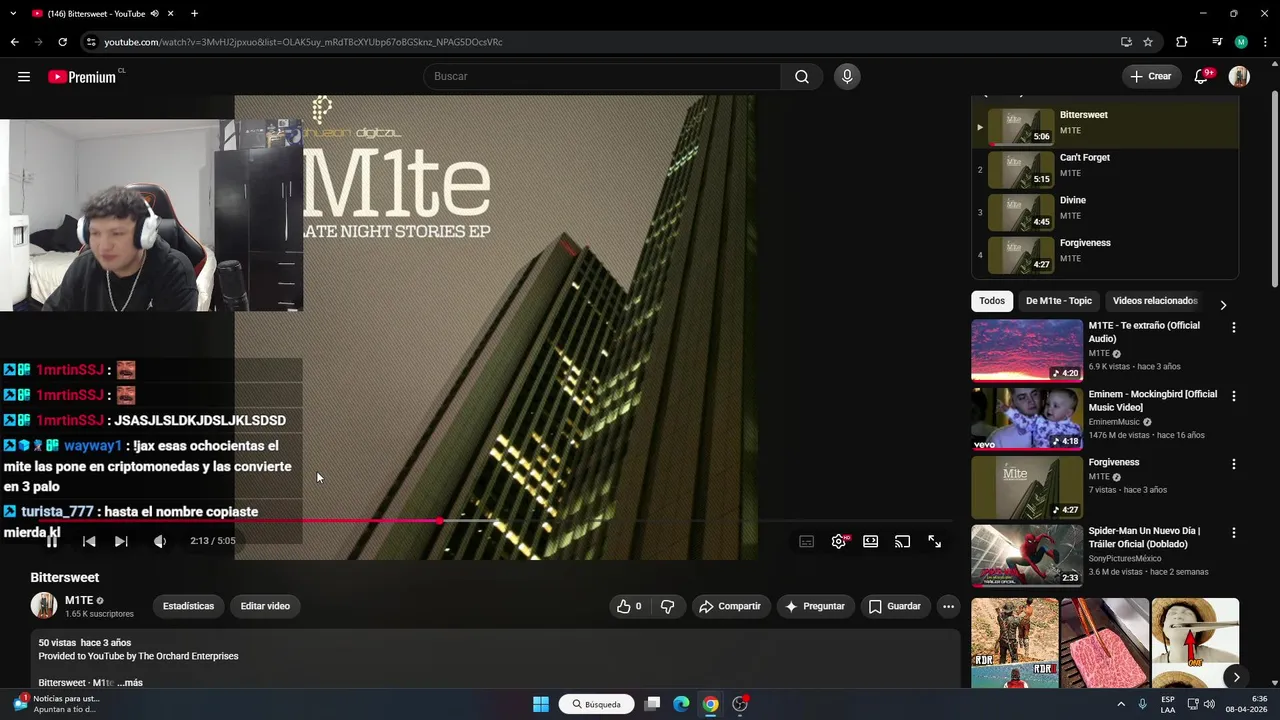The image size is (1280, 720).
Task: Open YouTube account avatar menu
Action: (1239, 77)
